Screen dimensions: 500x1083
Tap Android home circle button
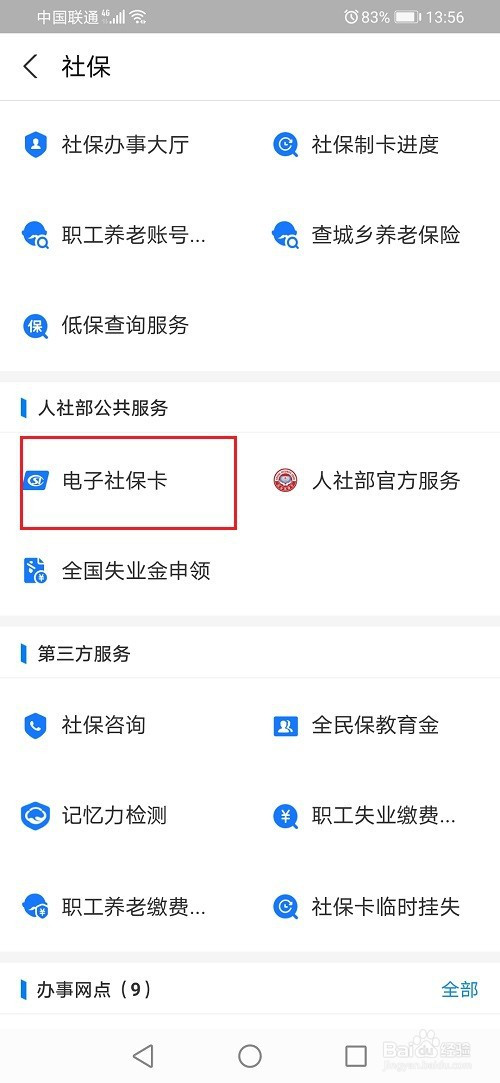[x=250, y=1055]
